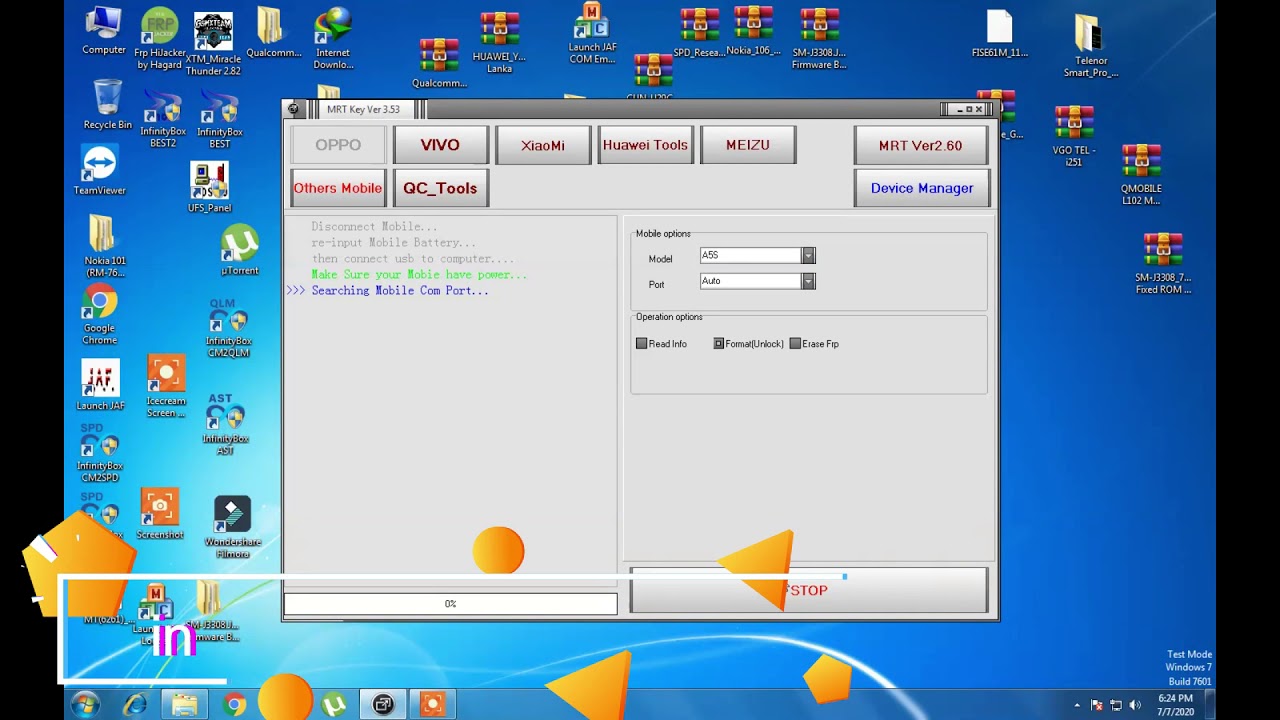Open the Frp HiJacker by Hagard shortcut
Viewport: 1280px width, 720px height.
pos(160,38)
